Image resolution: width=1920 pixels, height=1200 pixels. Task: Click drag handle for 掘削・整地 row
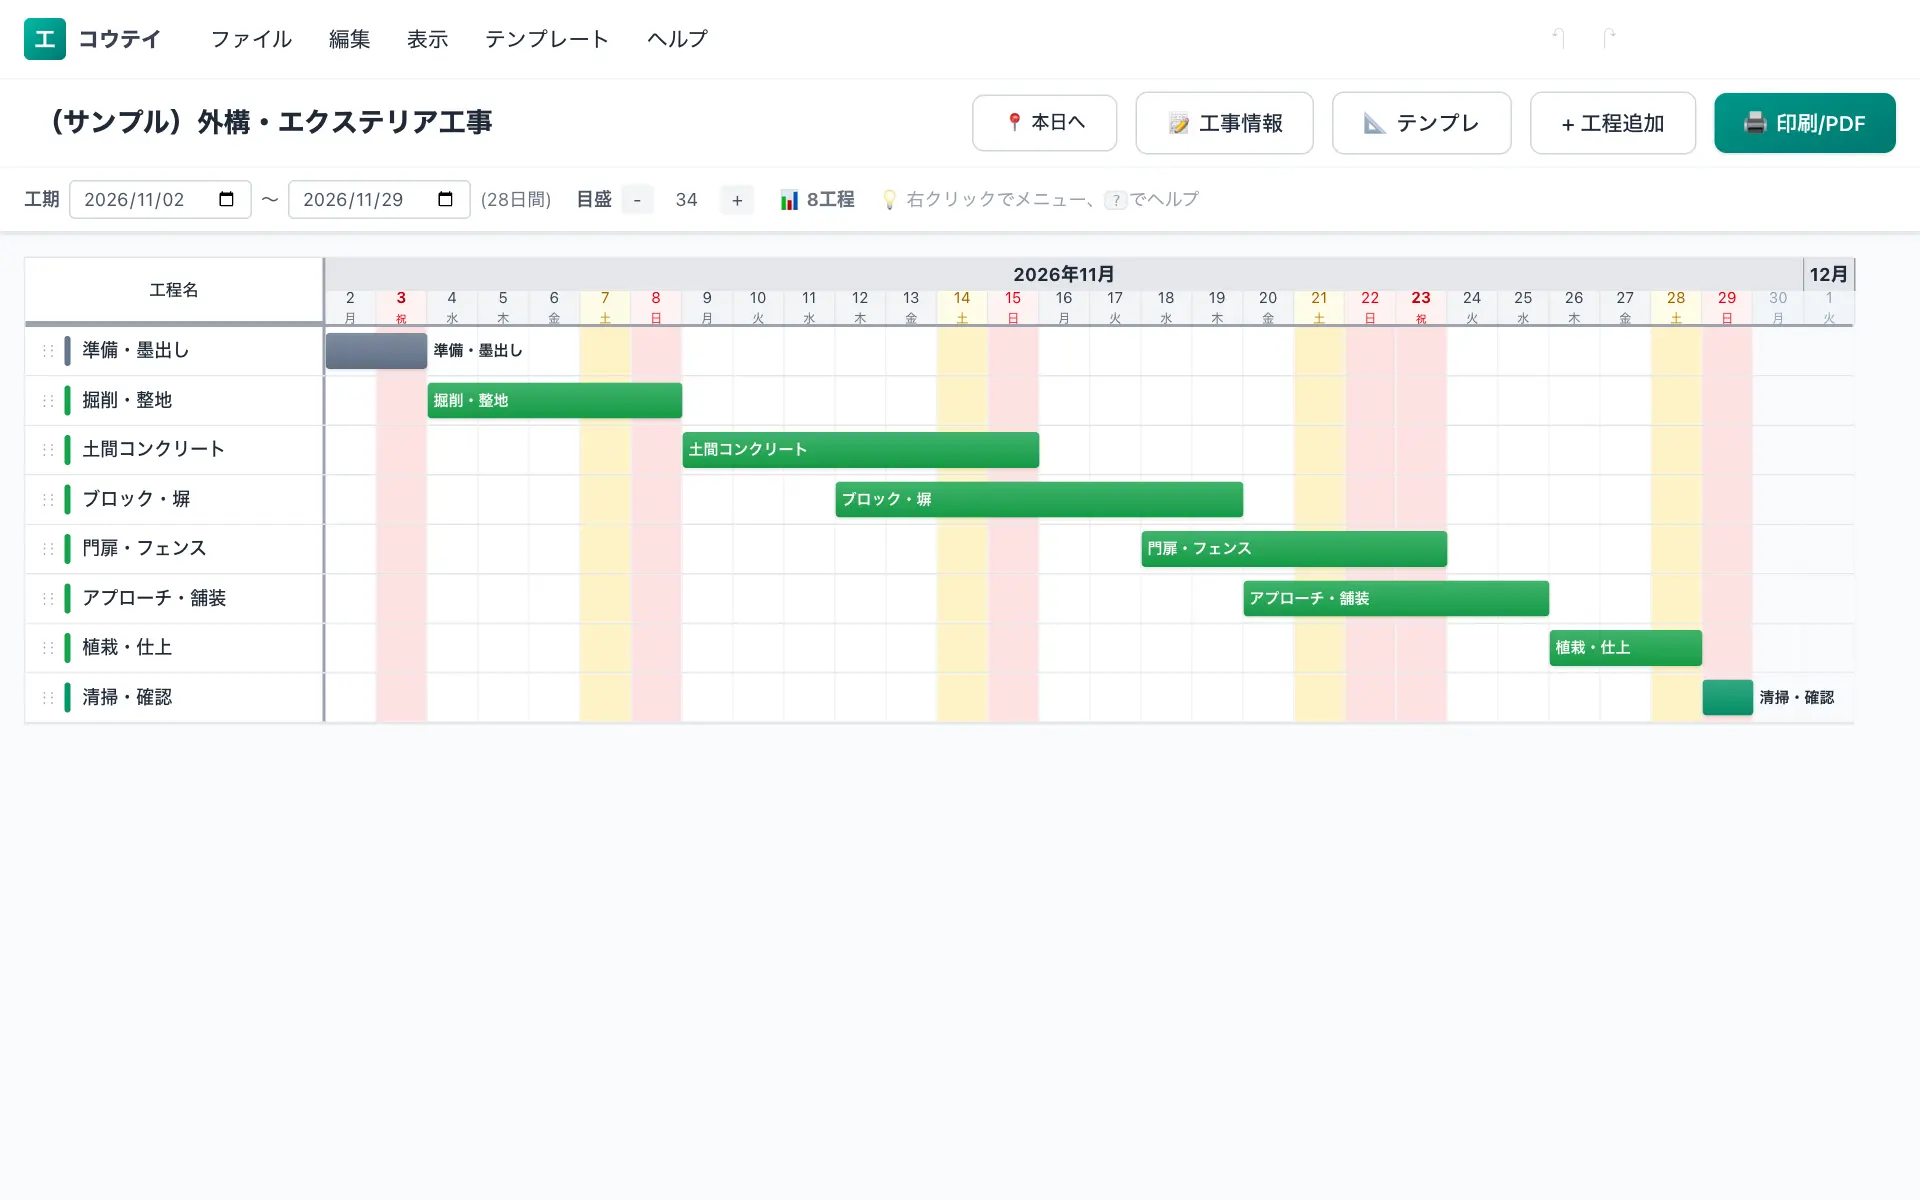(48, 400)
